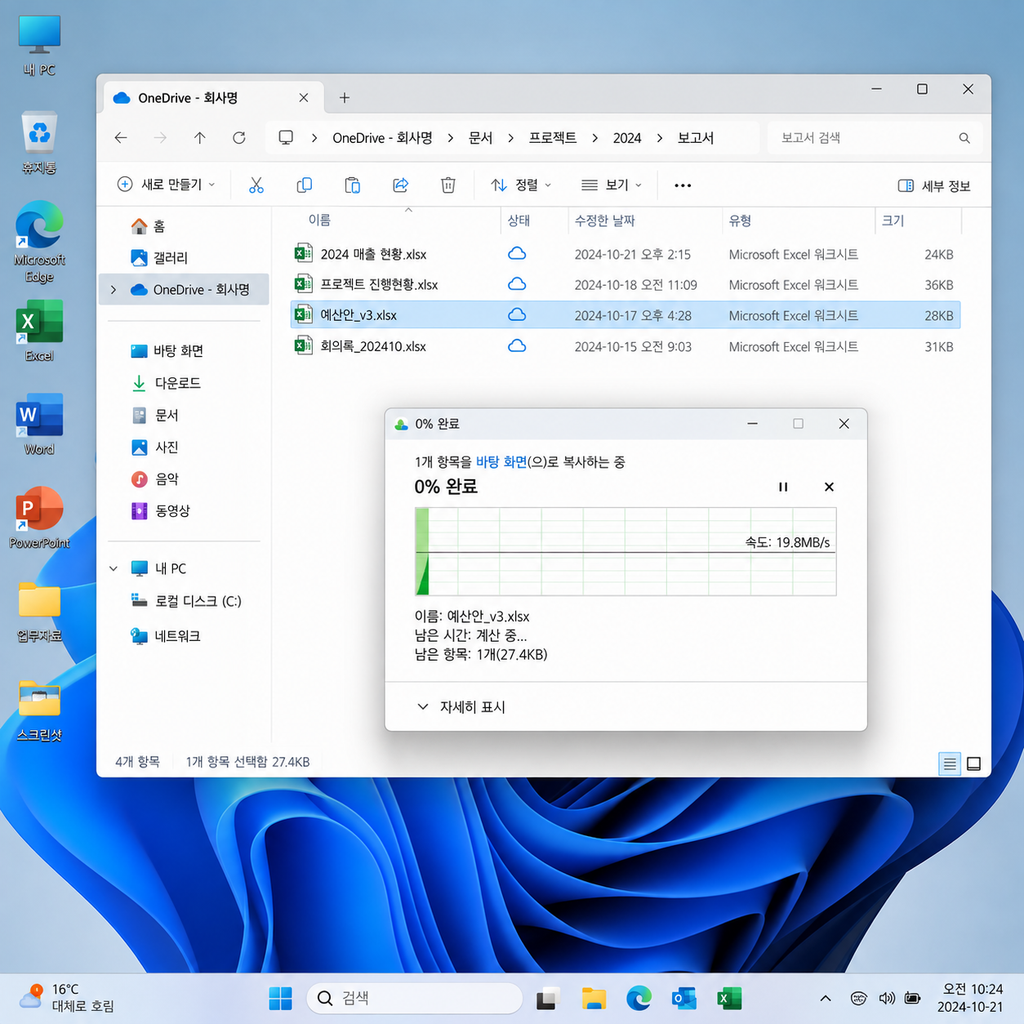
Task: Open the 정렬 sort dropdown
Action: [x=520, y=185]
